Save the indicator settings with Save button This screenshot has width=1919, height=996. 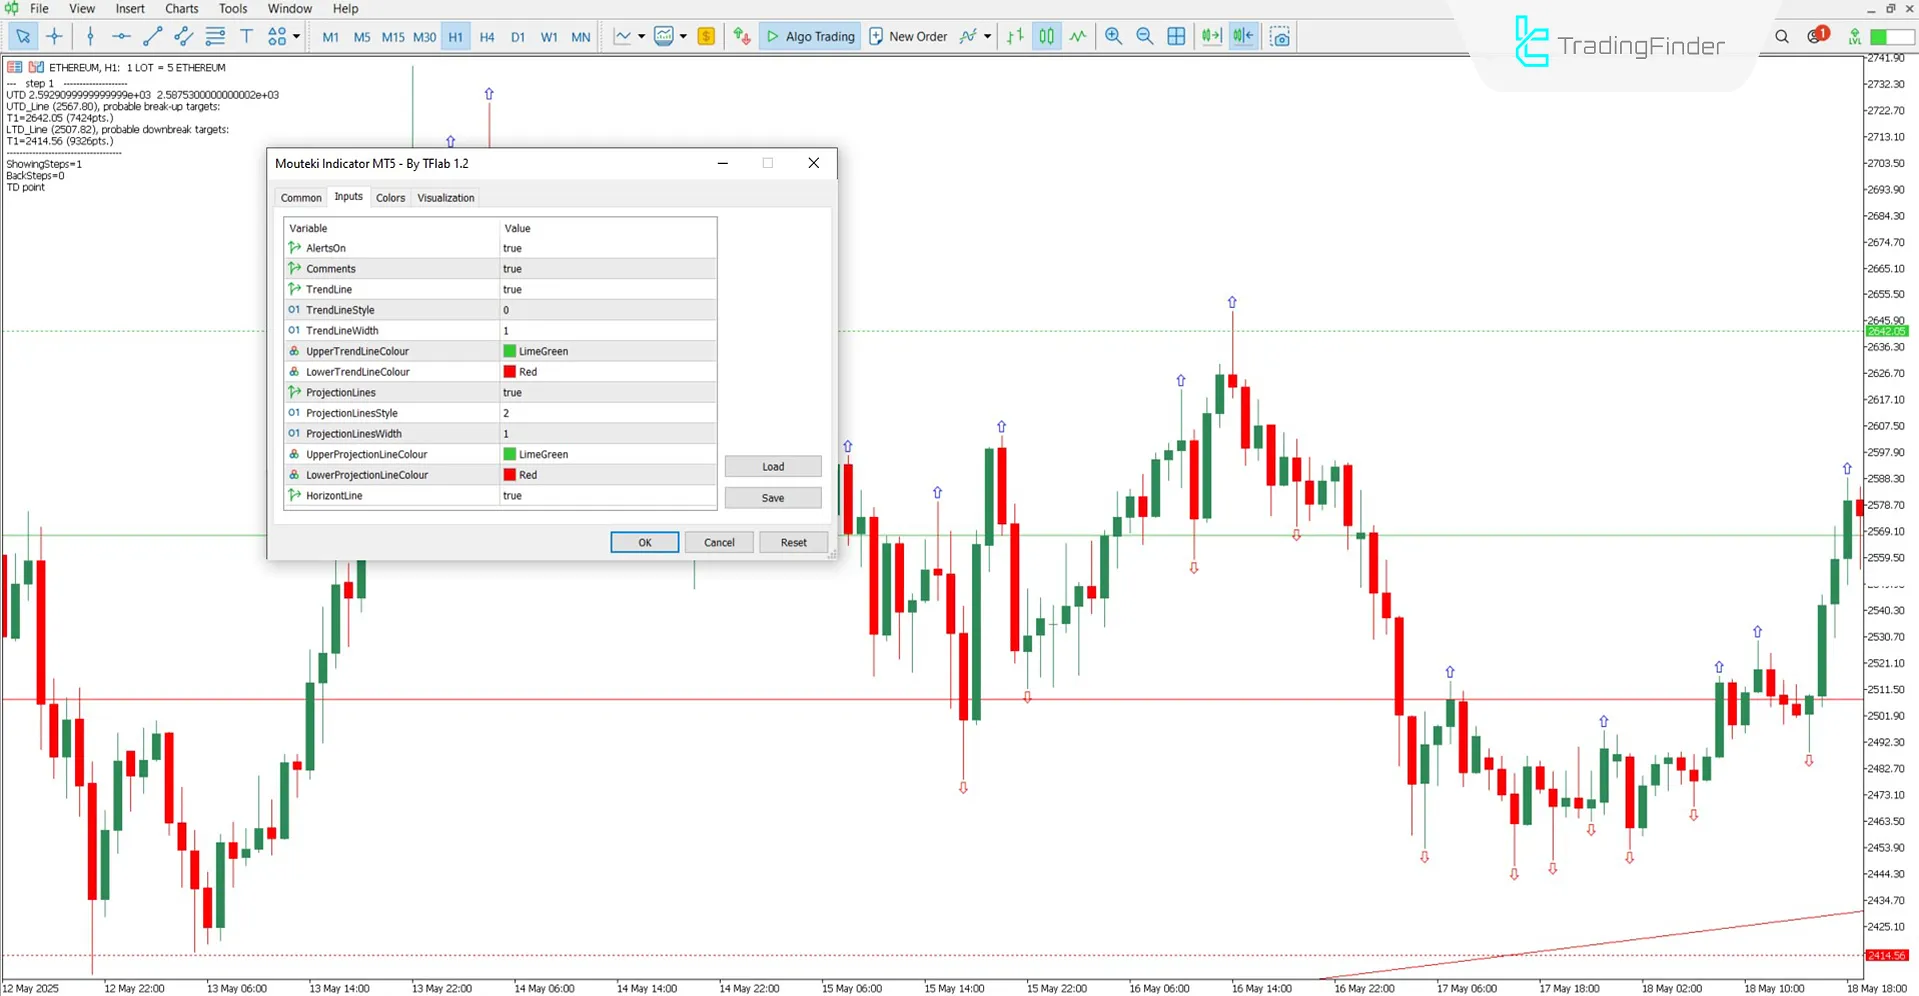pyautogui.click(x=772, y=497)
